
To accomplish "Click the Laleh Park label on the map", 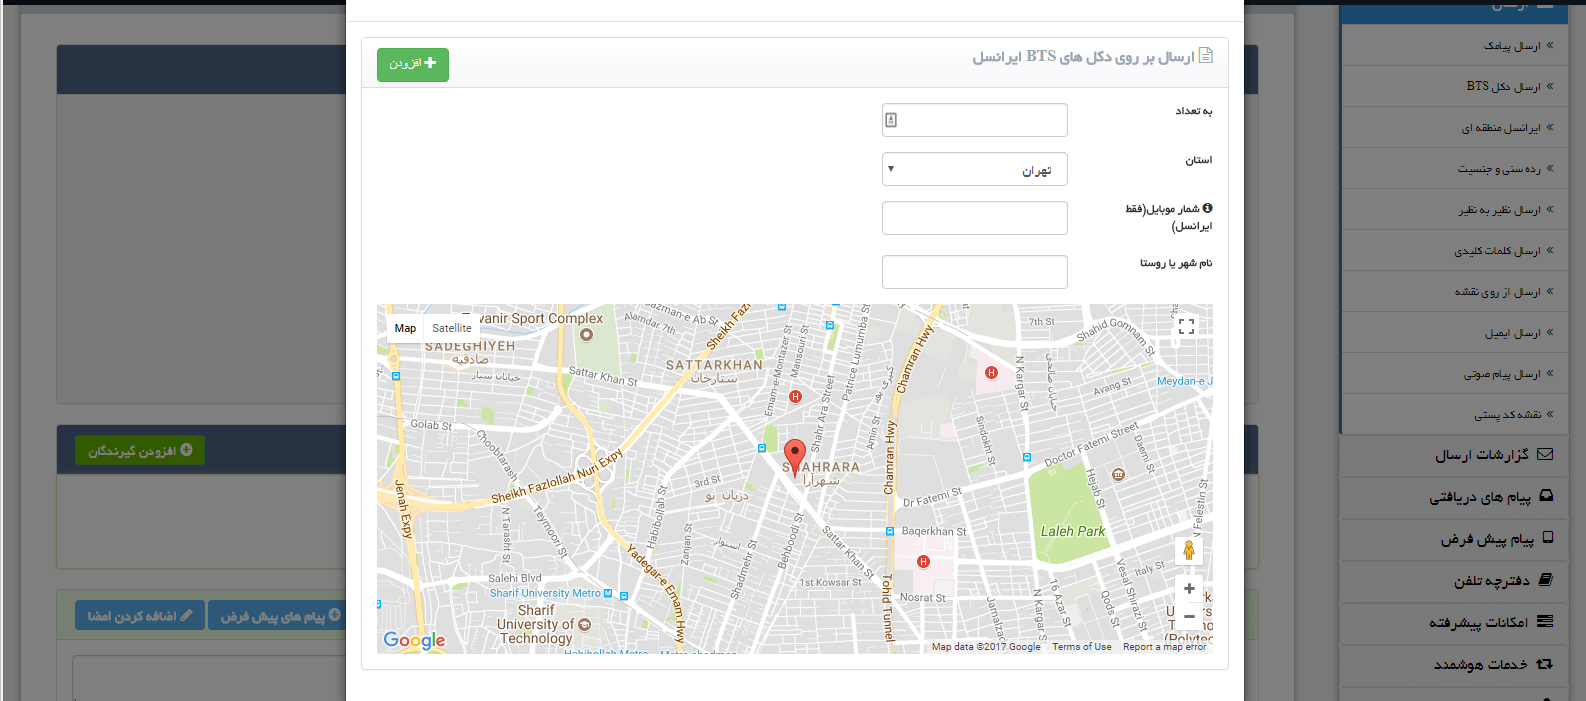I will (x=1073, y=531).
